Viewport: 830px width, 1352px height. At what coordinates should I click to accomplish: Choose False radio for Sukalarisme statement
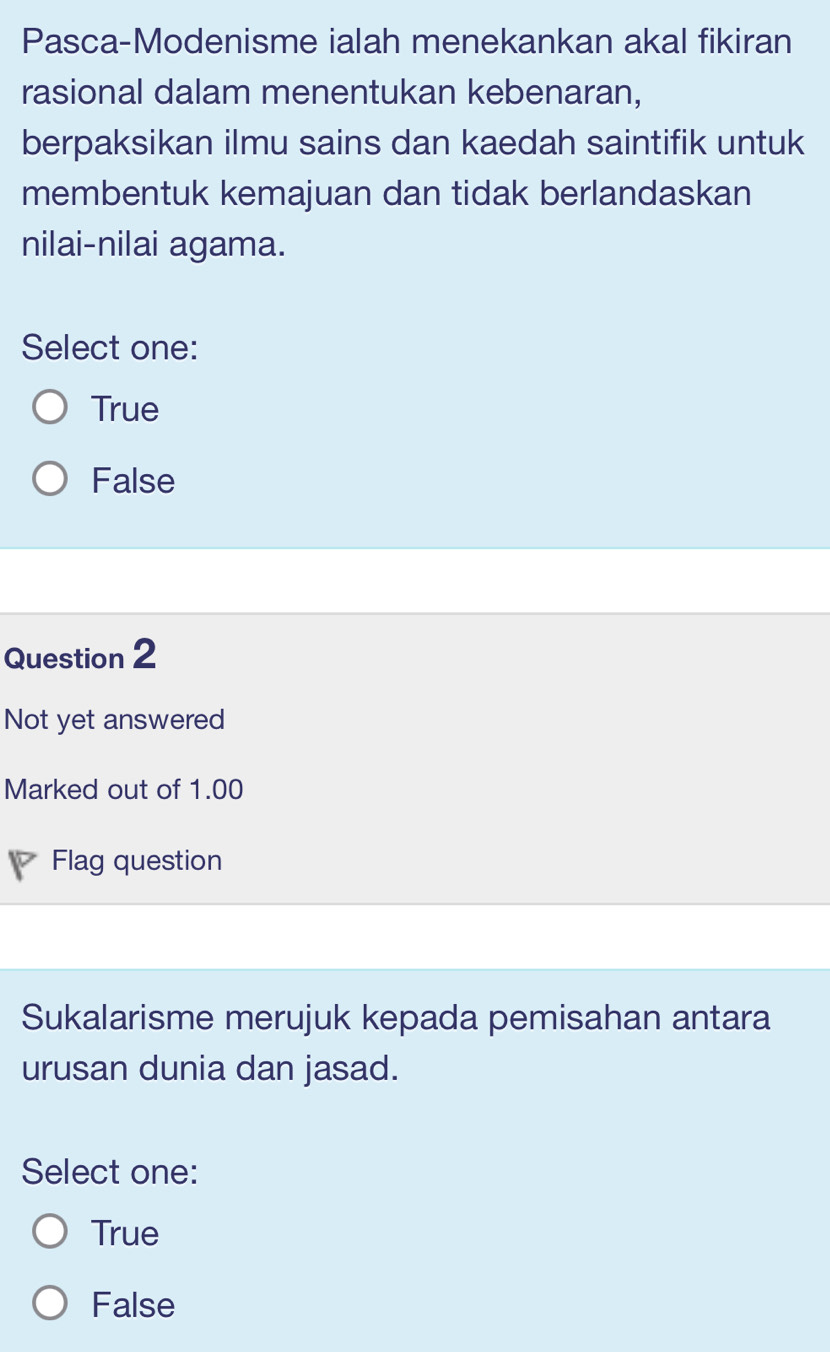click(50, 1305)
